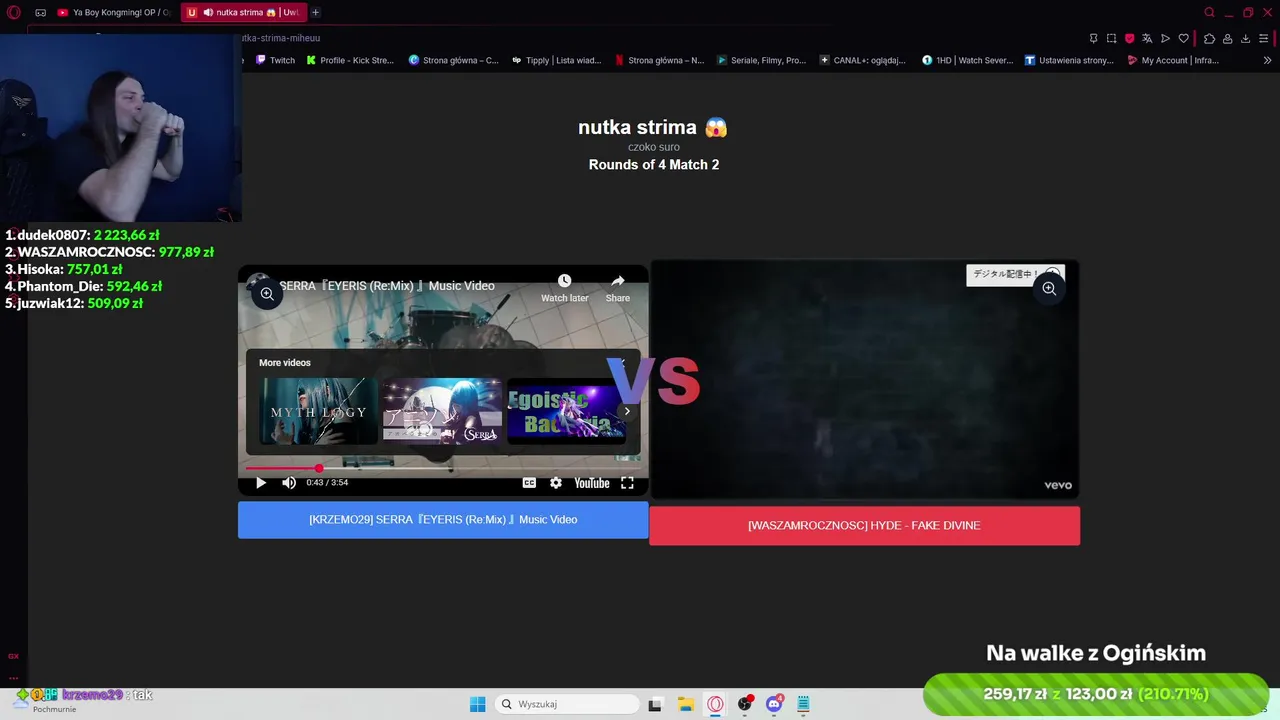Screen dimensions: 1280x720
Task: Open the Egoistic Bacteria suggested thumbnail
Action: [x=566, y=411]
